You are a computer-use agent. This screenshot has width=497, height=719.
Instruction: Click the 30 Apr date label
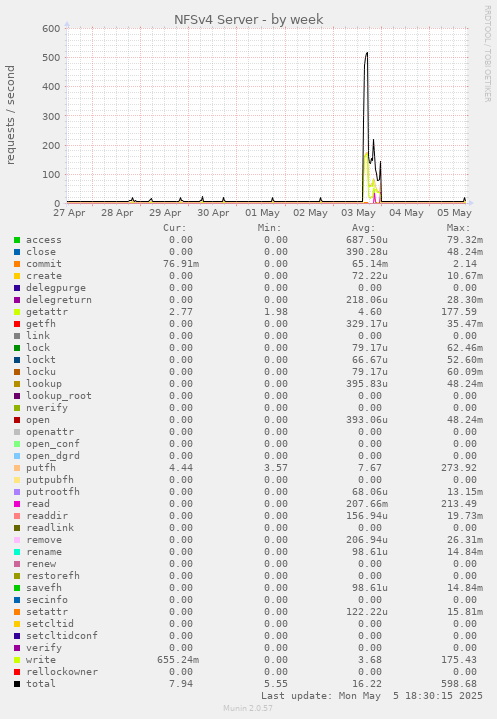(x=213, y=213)
